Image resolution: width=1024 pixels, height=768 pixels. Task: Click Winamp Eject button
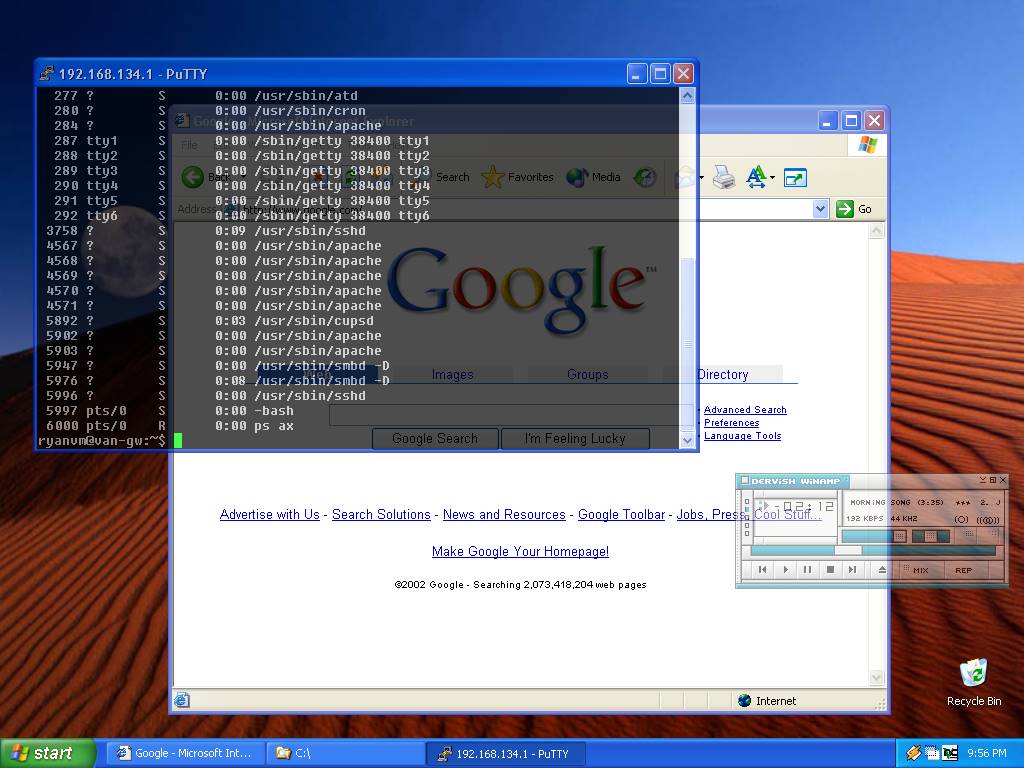(x=882, y=569)
